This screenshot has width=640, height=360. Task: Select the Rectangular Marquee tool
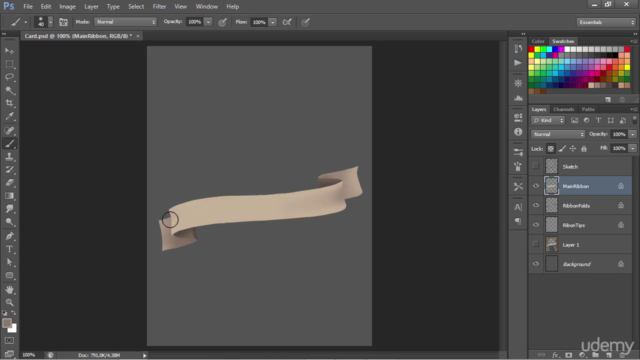click(9, 64)
